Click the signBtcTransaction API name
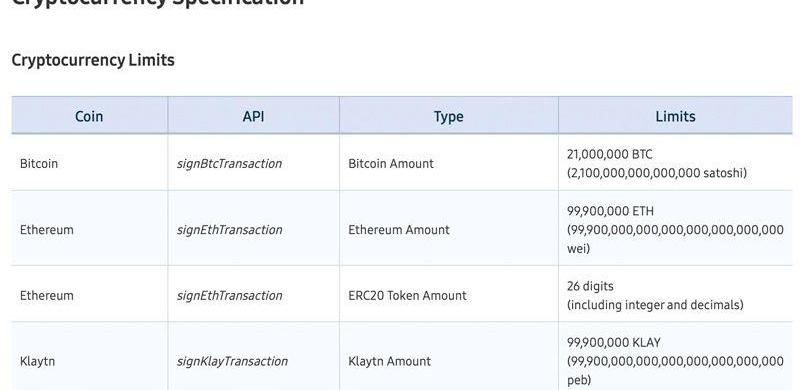This screenshot has width=800, height=390. (x=229, y=164)
